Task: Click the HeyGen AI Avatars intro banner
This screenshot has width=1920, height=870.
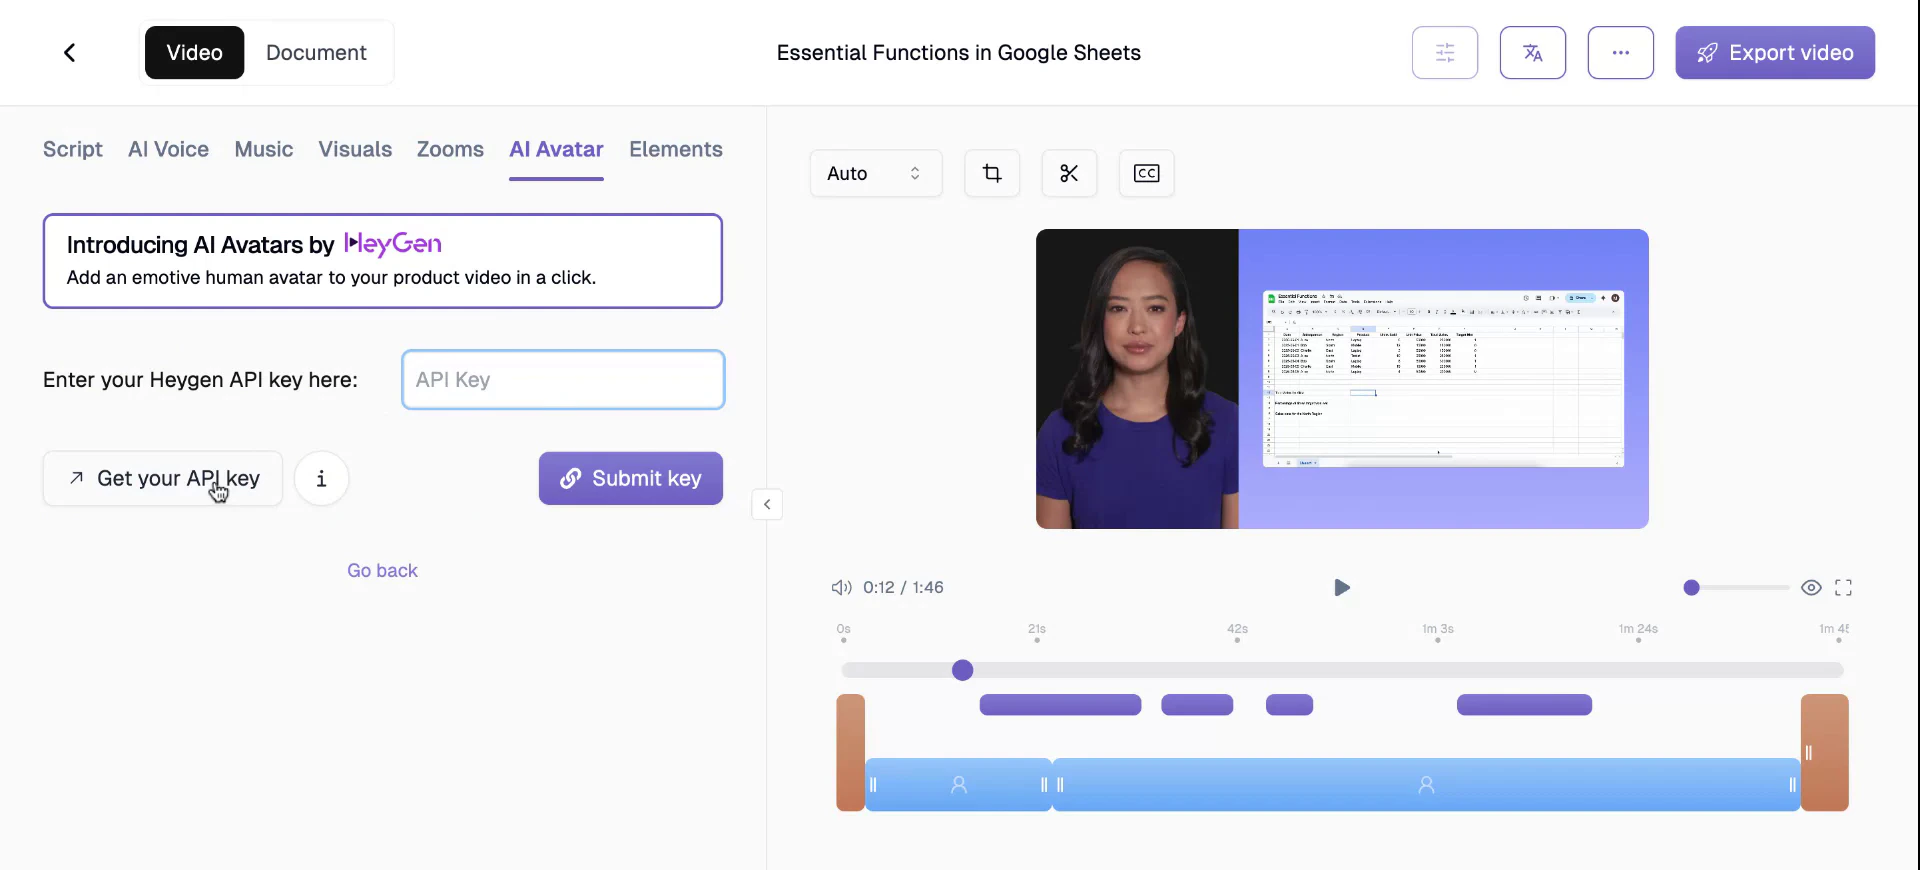Action: 383,261
